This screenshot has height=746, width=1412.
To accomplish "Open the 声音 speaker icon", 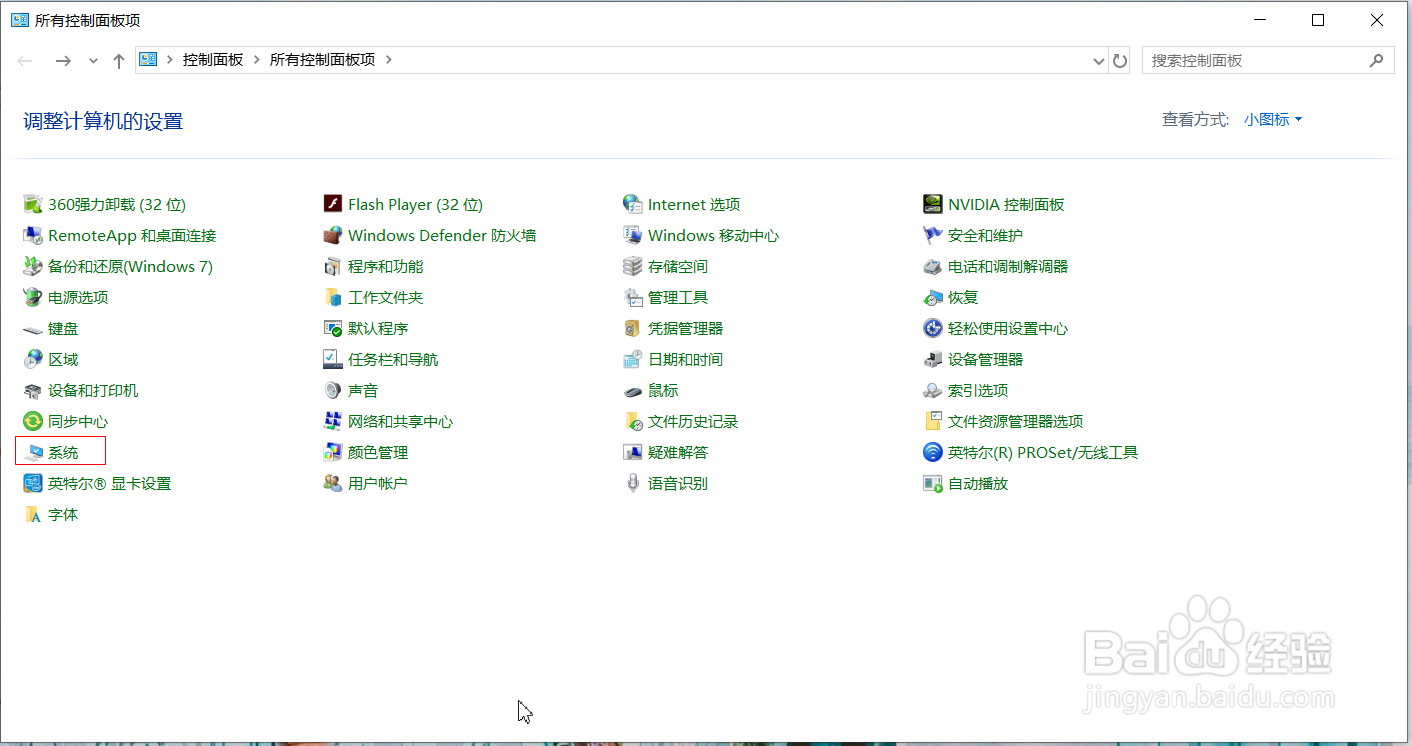I will click(x=333, y=390).
